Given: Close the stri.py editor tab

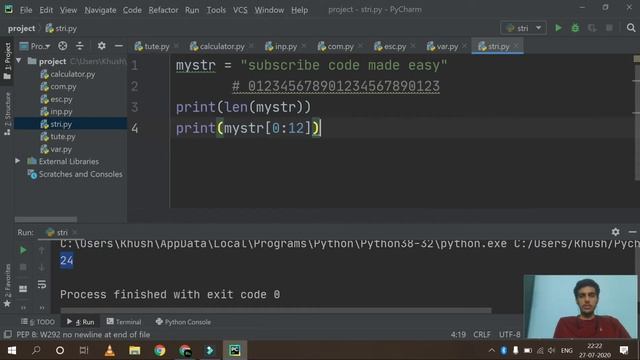Looking at the screenshot, I should coord(516,46).
